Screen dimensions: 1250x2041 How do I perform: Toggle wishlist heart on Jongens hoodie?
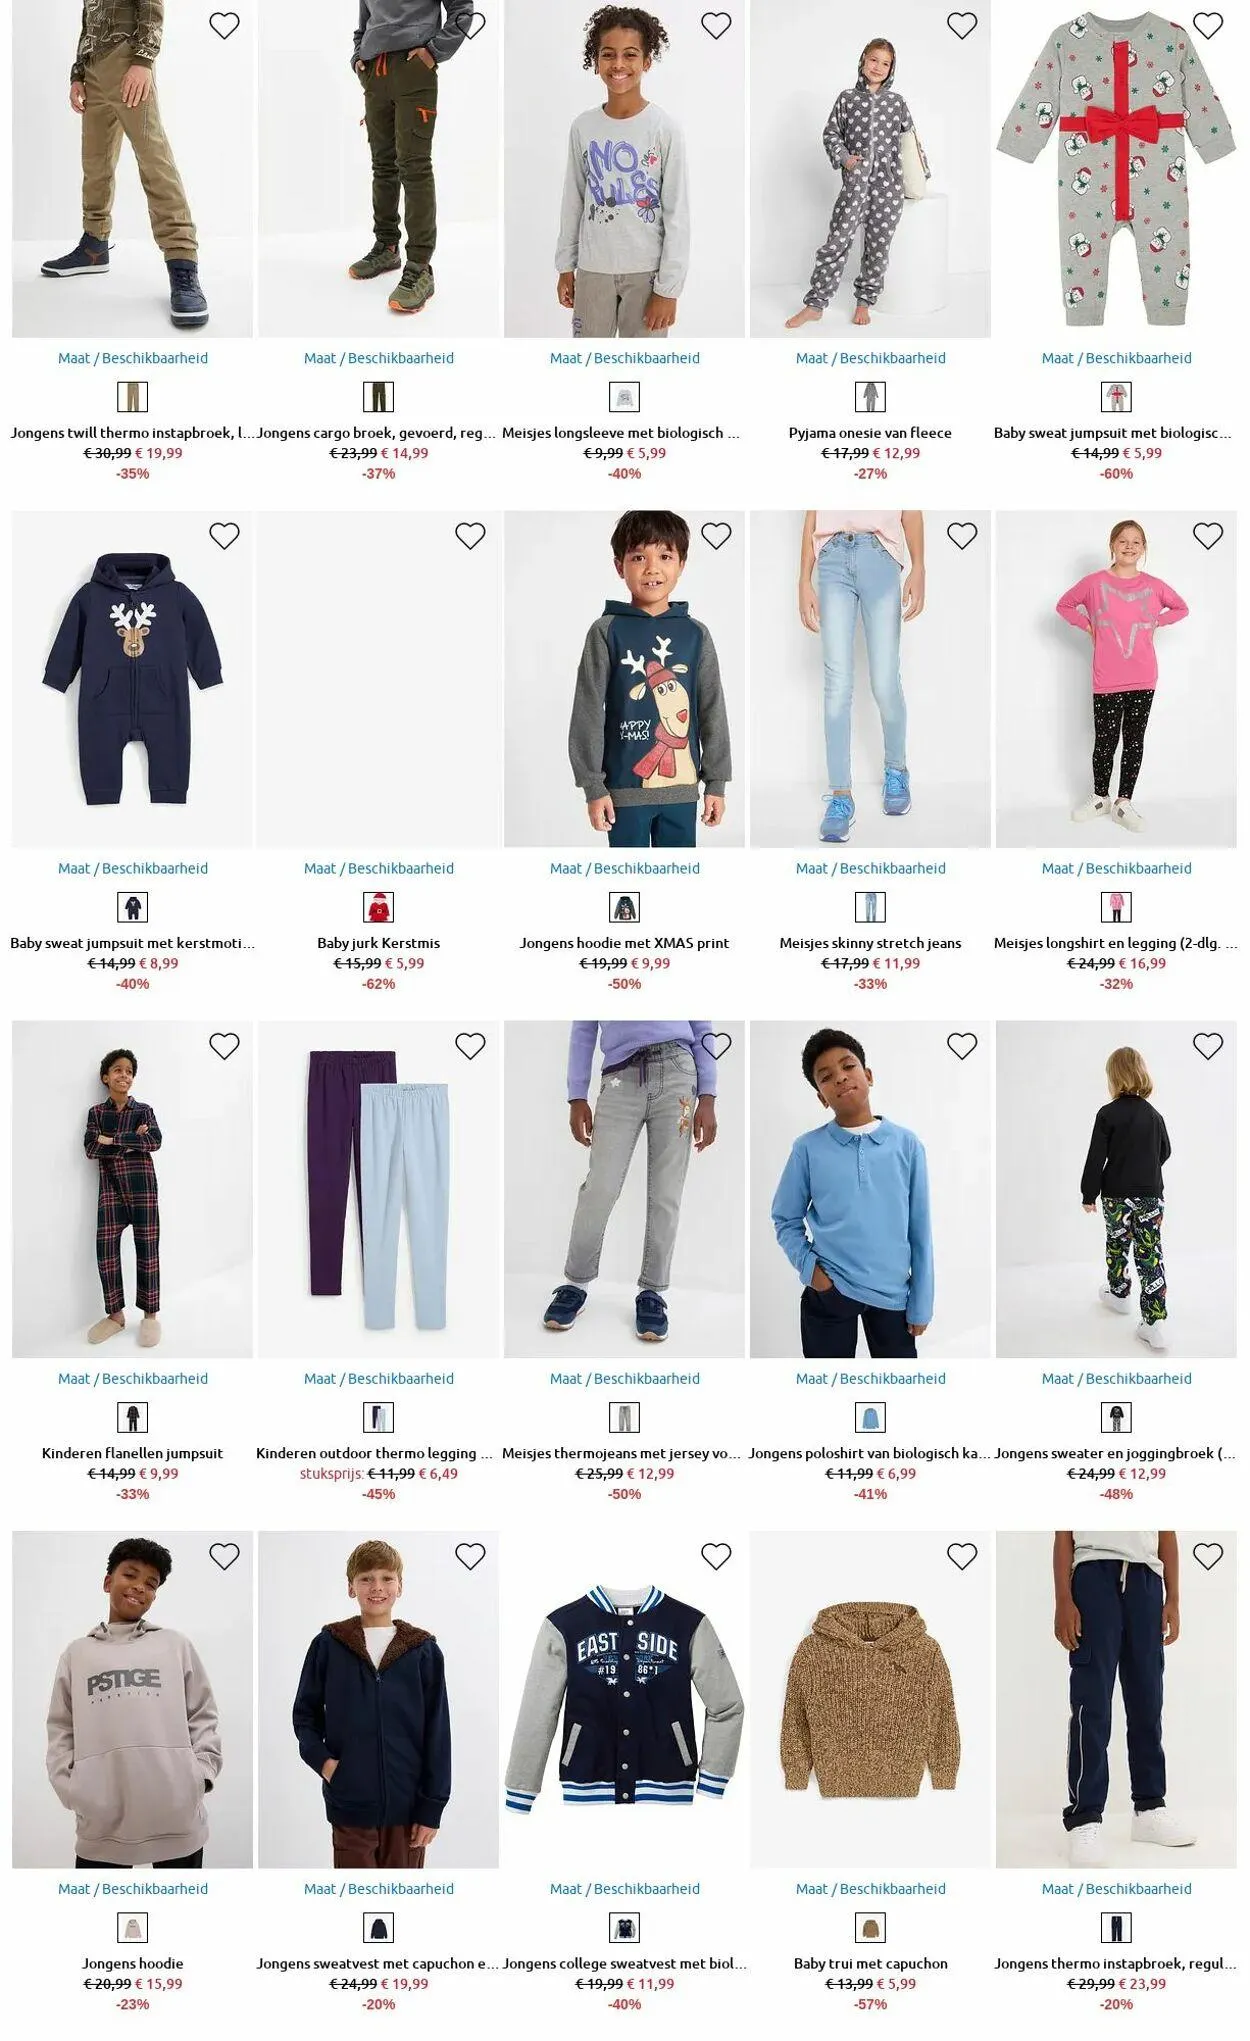tap(224, 1556)
